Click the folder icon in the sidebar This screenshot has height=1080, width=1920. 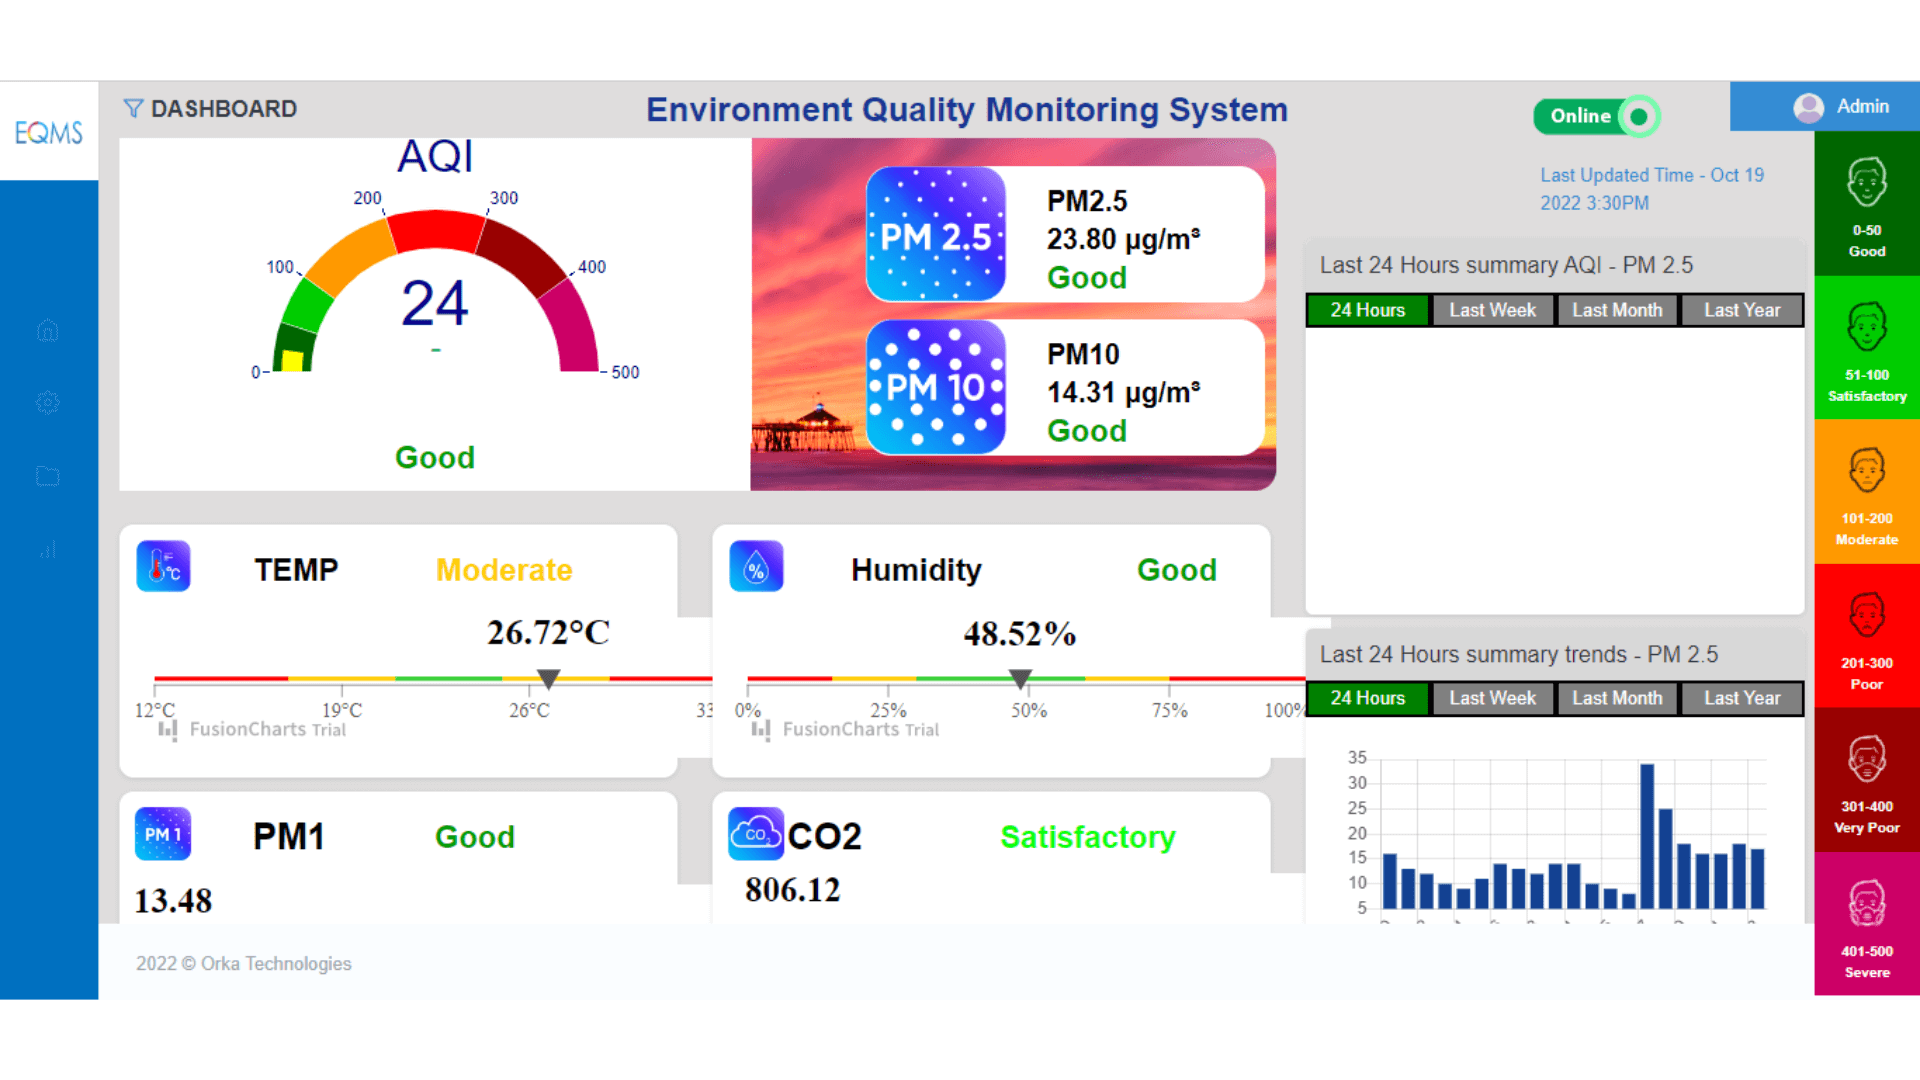click(47, 477)
